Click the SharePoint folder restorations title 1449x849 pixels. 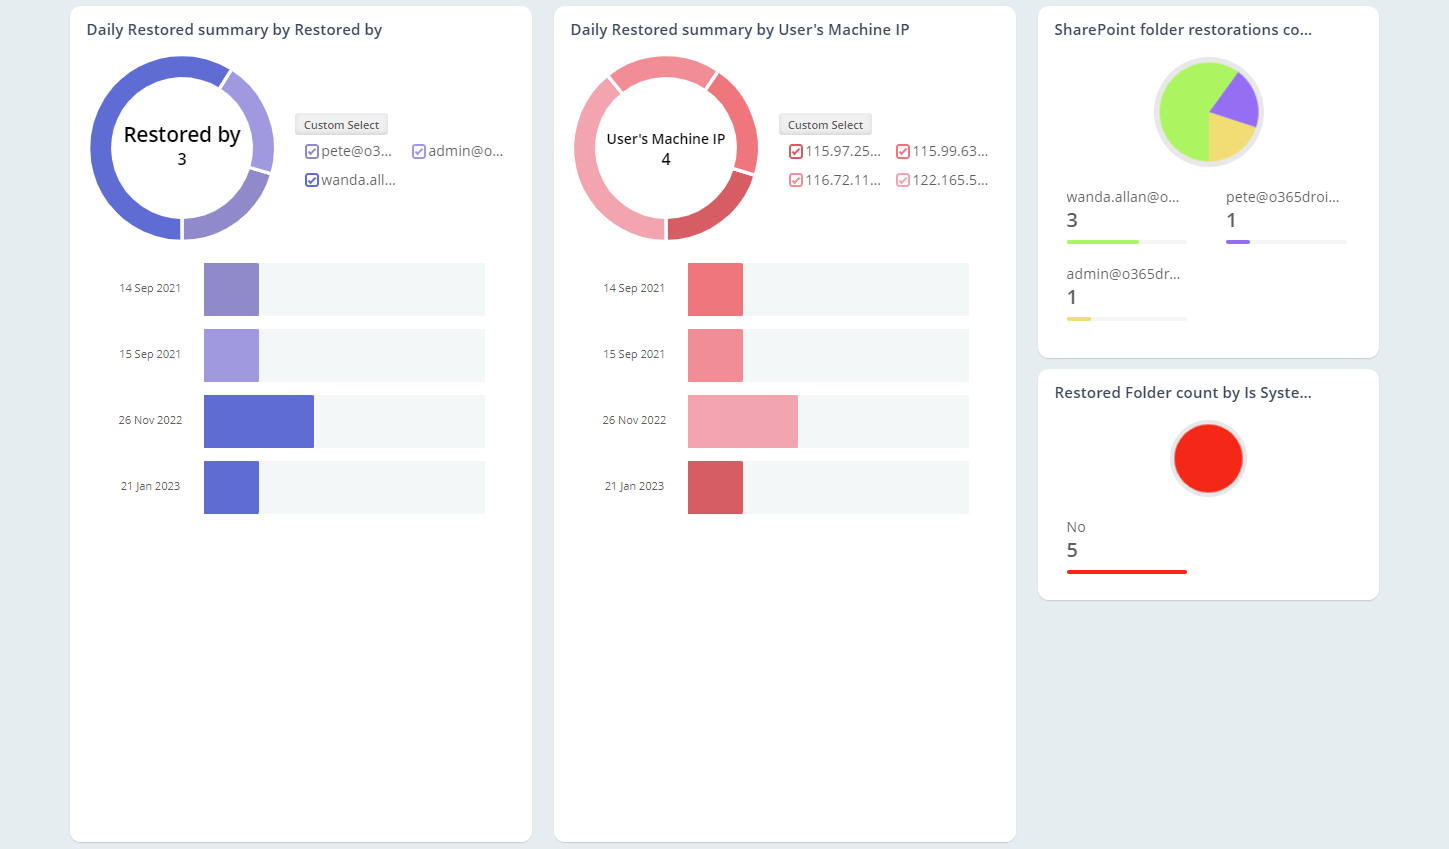click(x=1182, y=30)
